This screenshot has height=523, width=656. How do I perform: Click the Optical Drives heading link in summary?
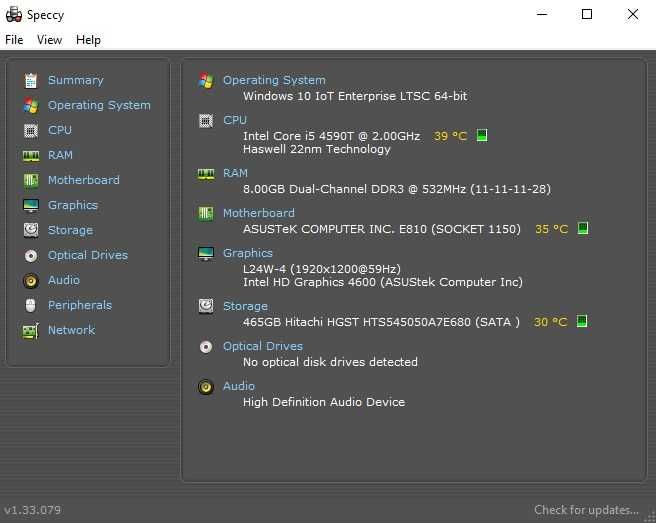click(263, 346)
